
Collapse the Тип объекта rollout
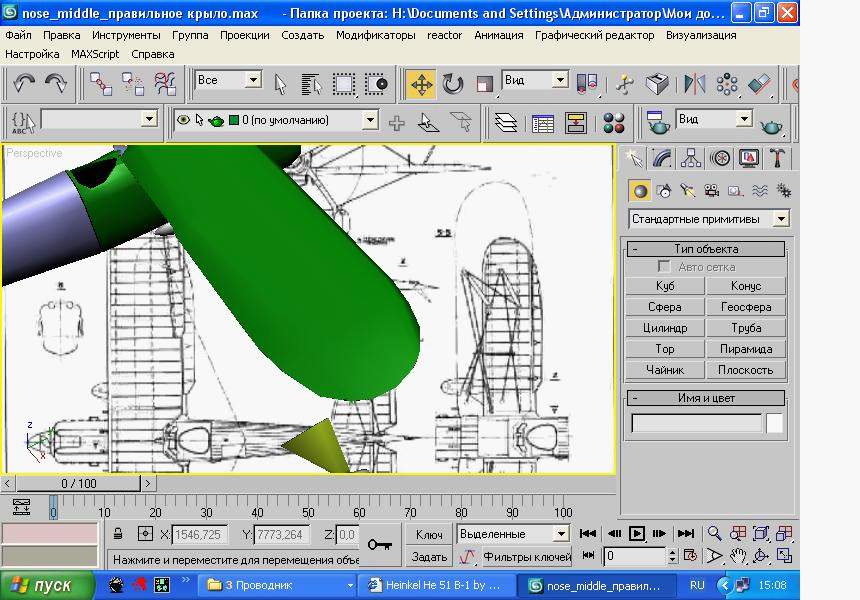706,249
